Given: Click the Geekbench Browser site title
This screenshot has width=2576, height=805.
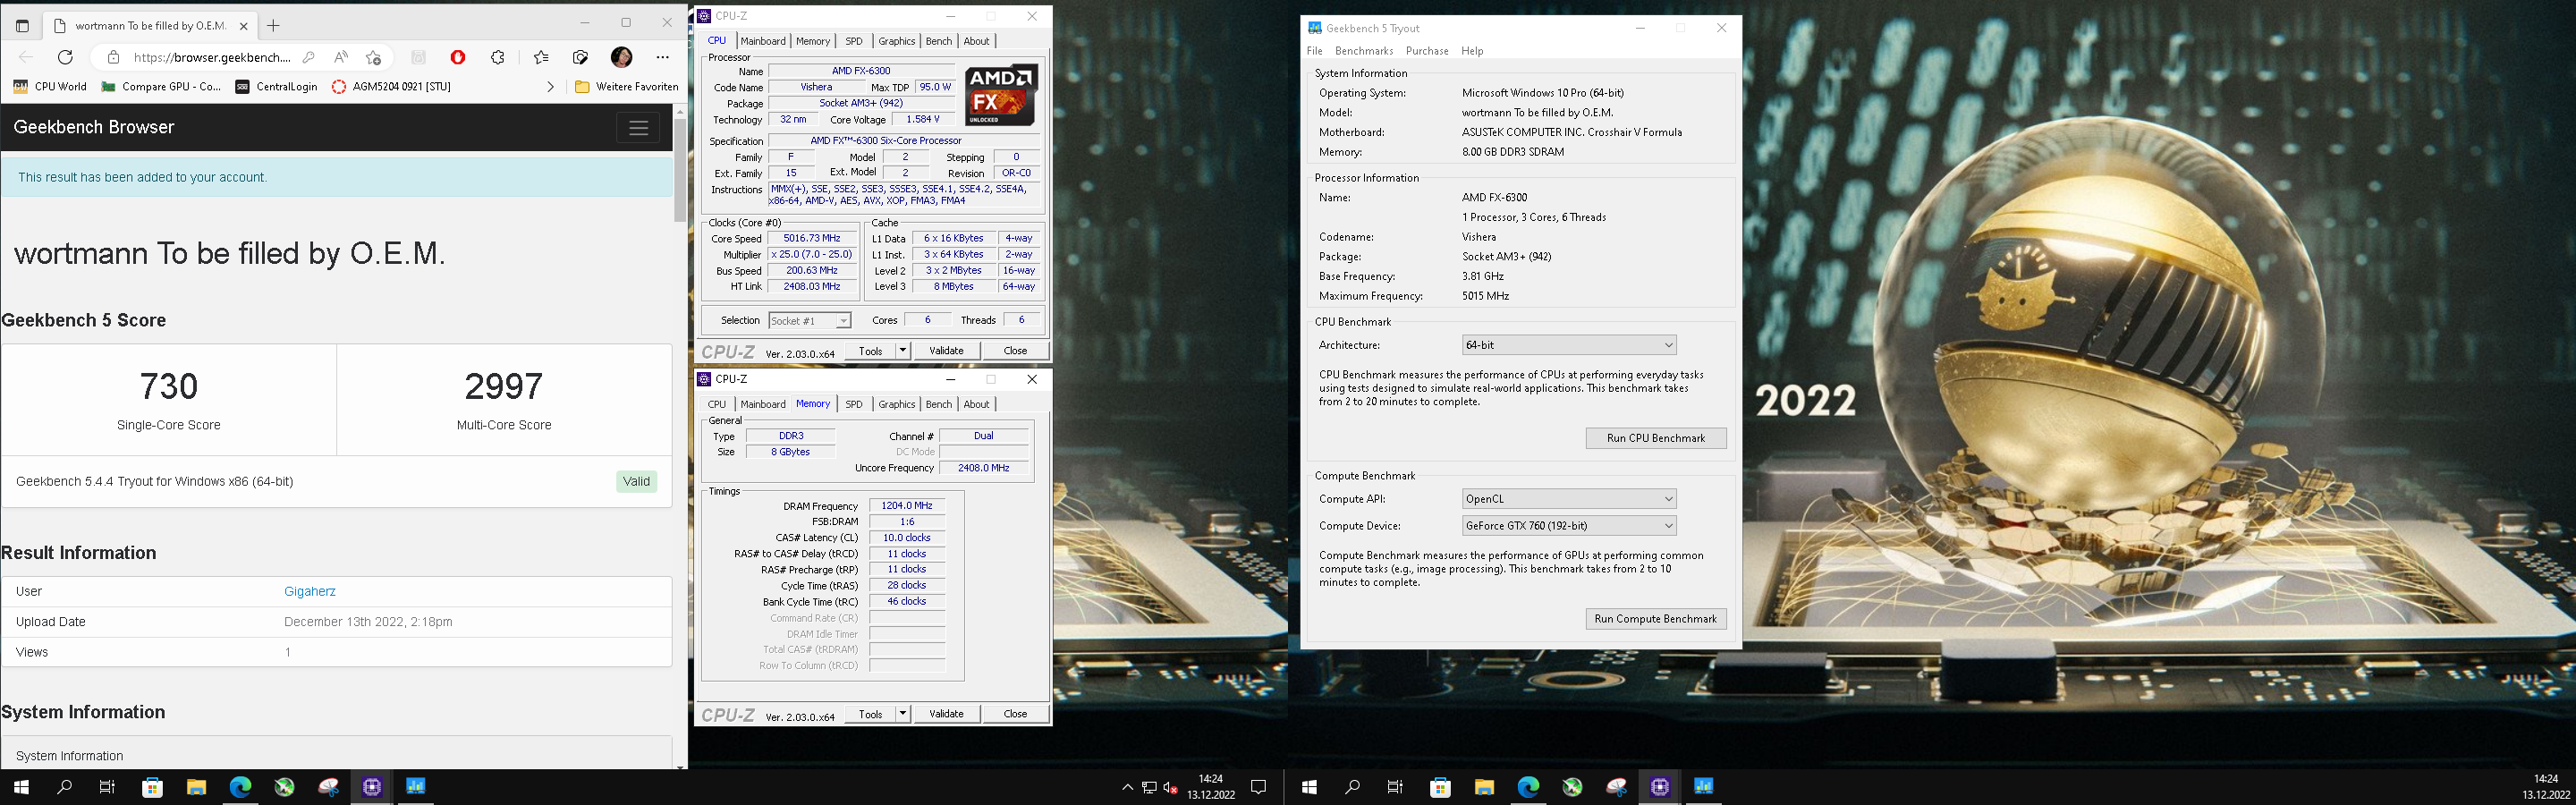Looking at the screenshot, I should (x=94, y=127).
